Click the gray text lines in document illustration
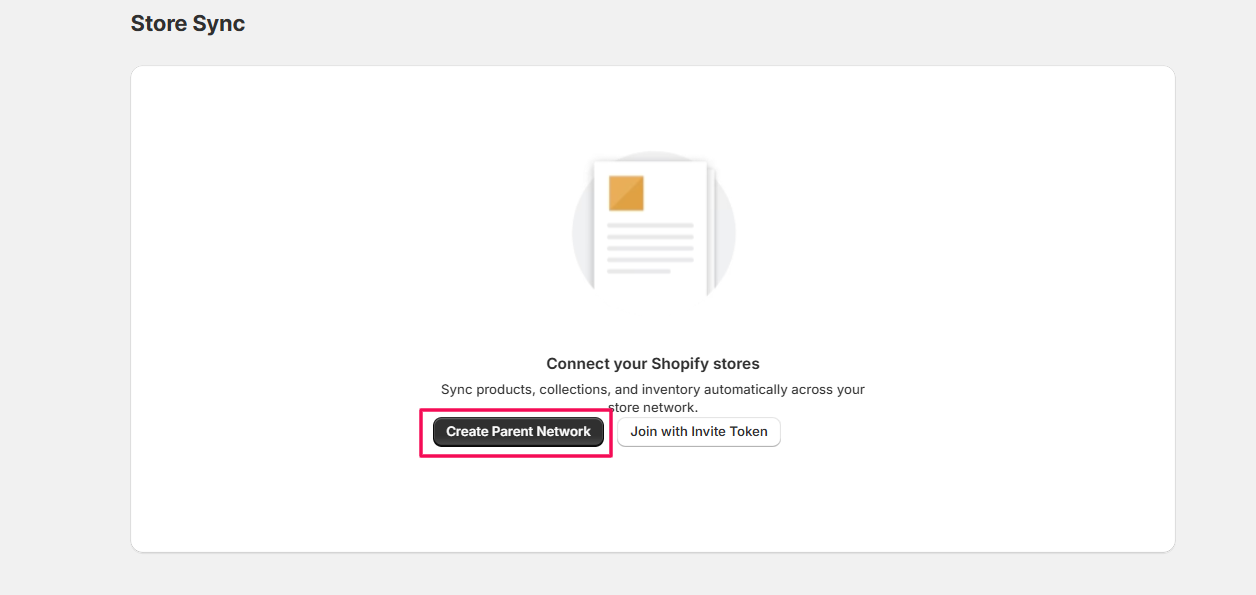Screen dimensions: 1256x595 (650, 247)
